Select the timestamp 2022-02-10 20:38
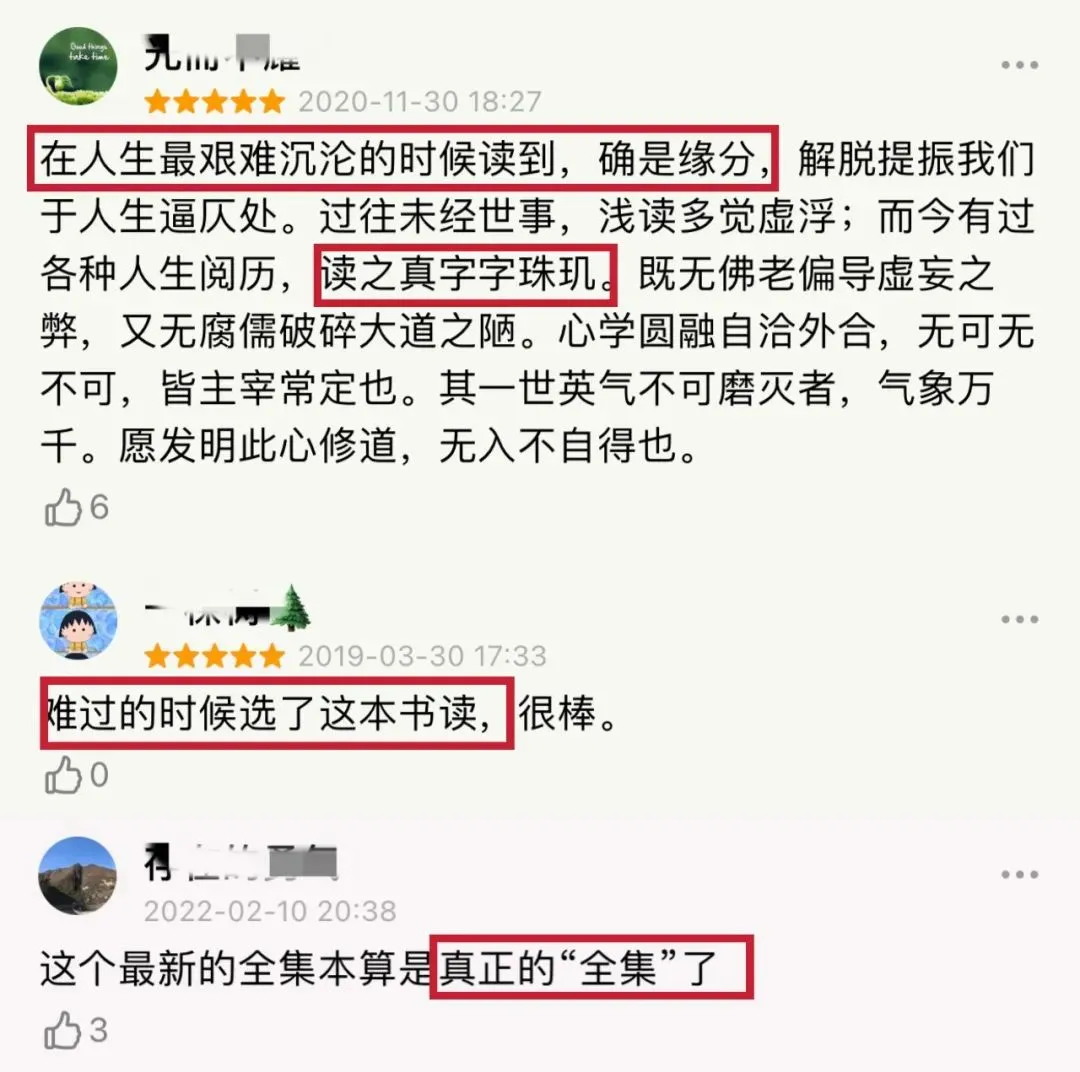The image size is (1080, 1072). pyautogui.click(x=271, y=911)
